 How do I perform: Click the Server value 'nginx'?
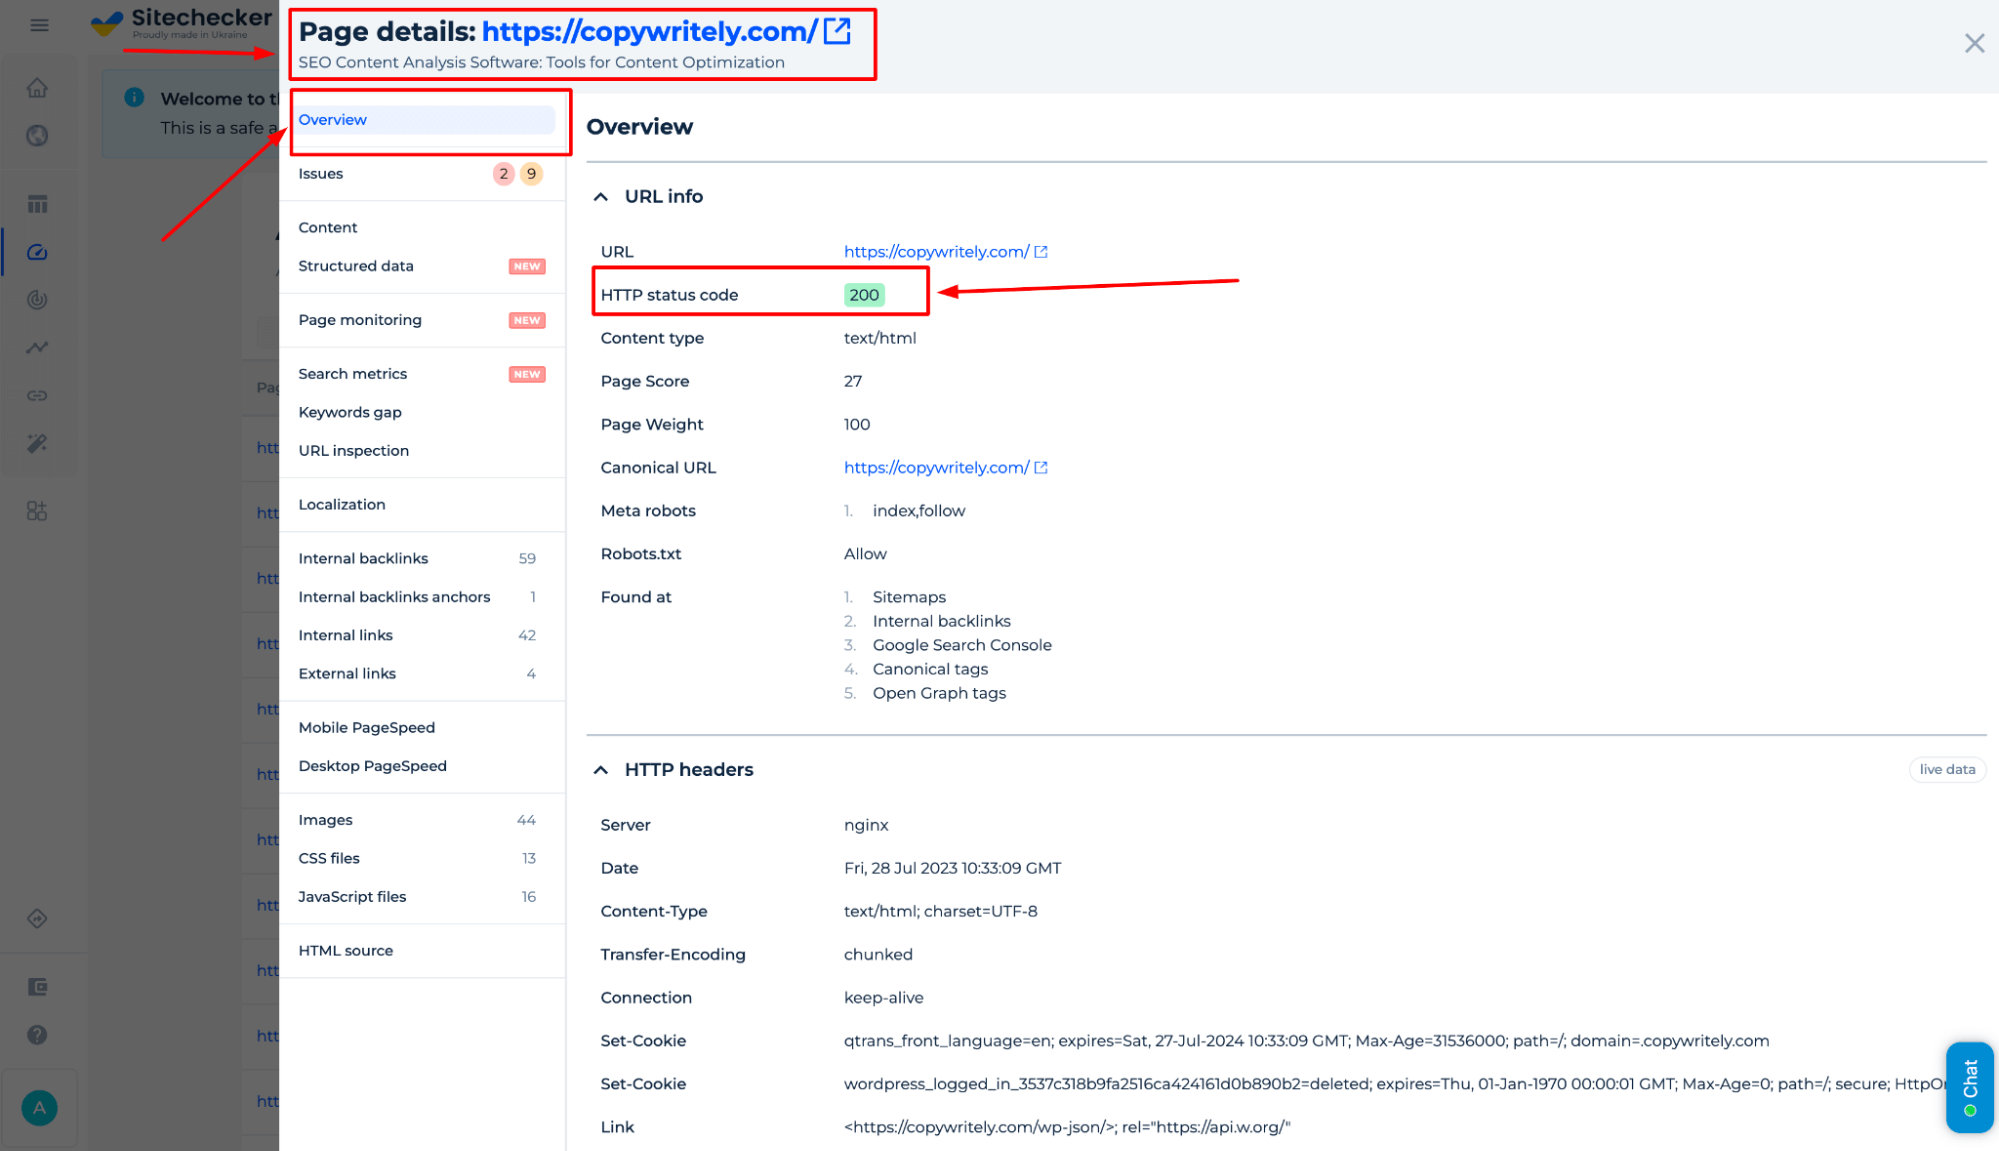tap(866, 825)
